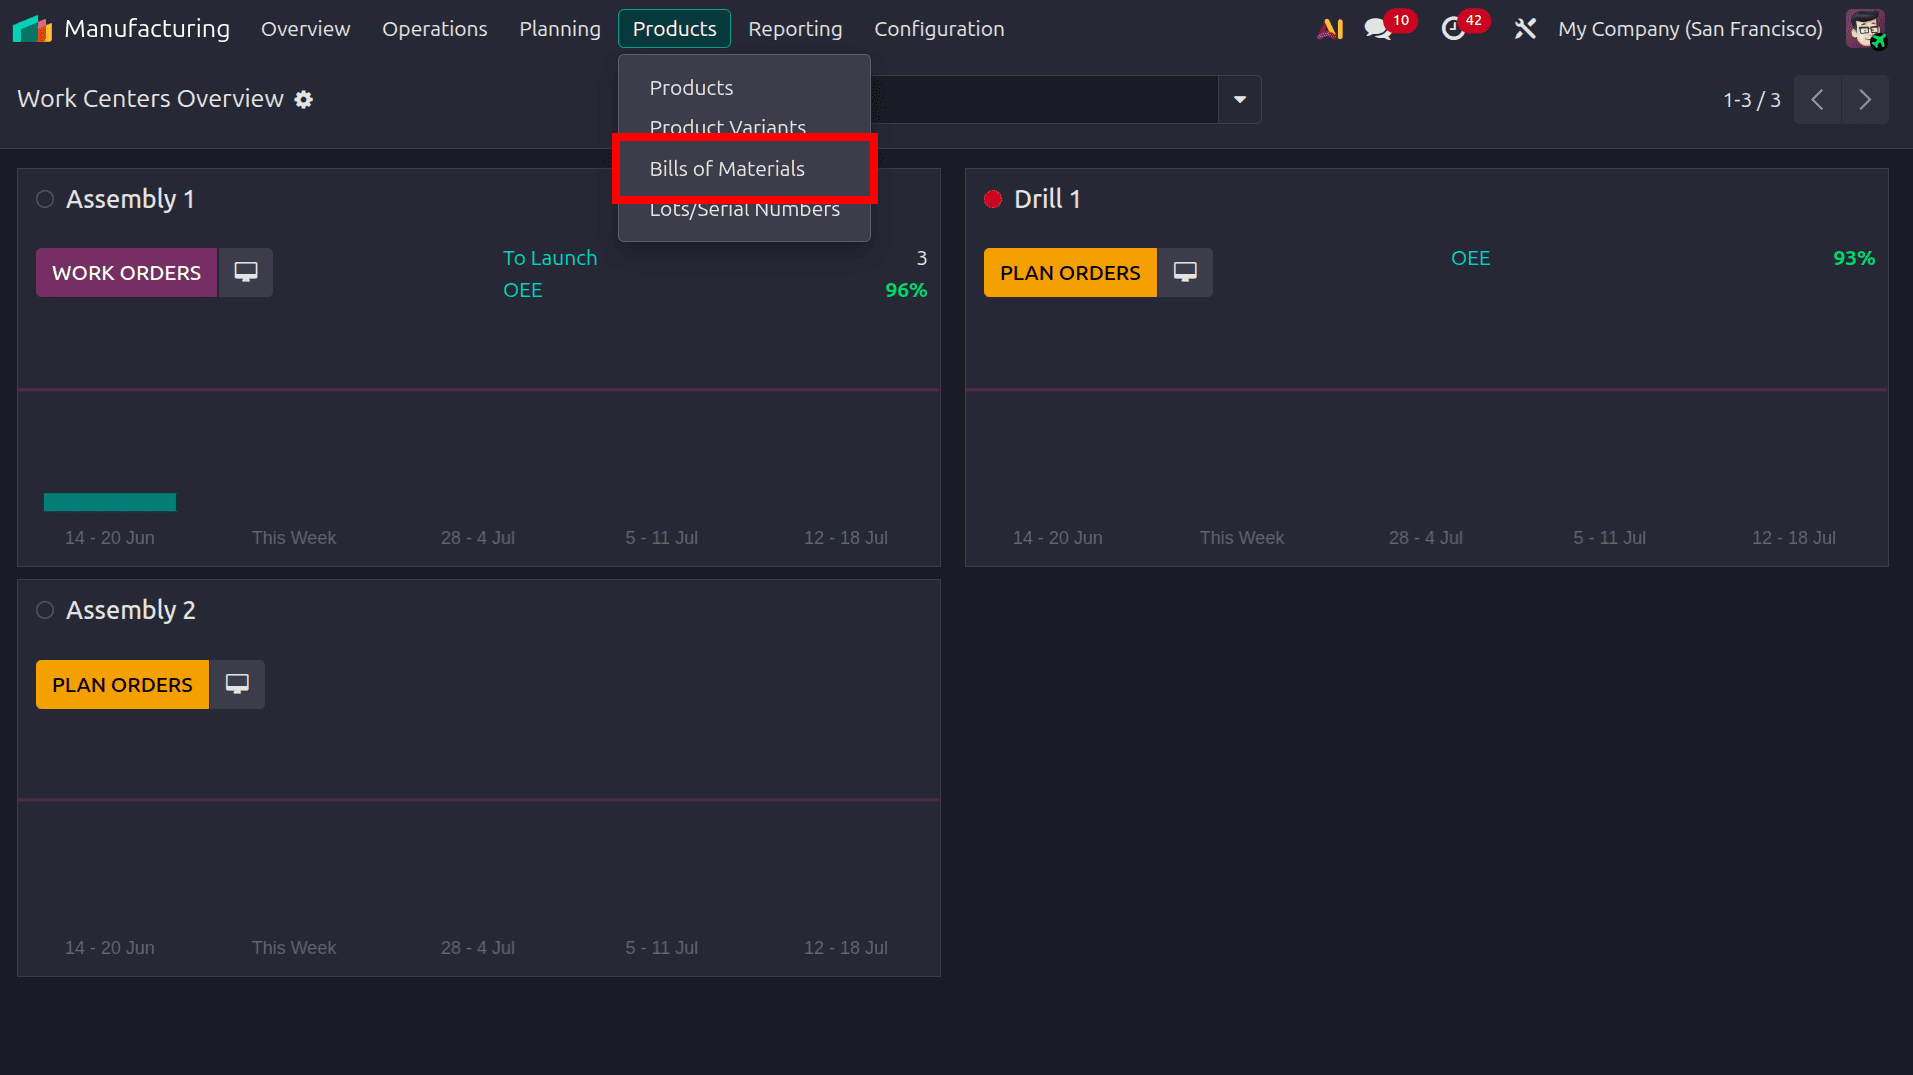The image size is (1913, 1075).
Task: Select Products from the dropdown
Action: pos(744,88)
